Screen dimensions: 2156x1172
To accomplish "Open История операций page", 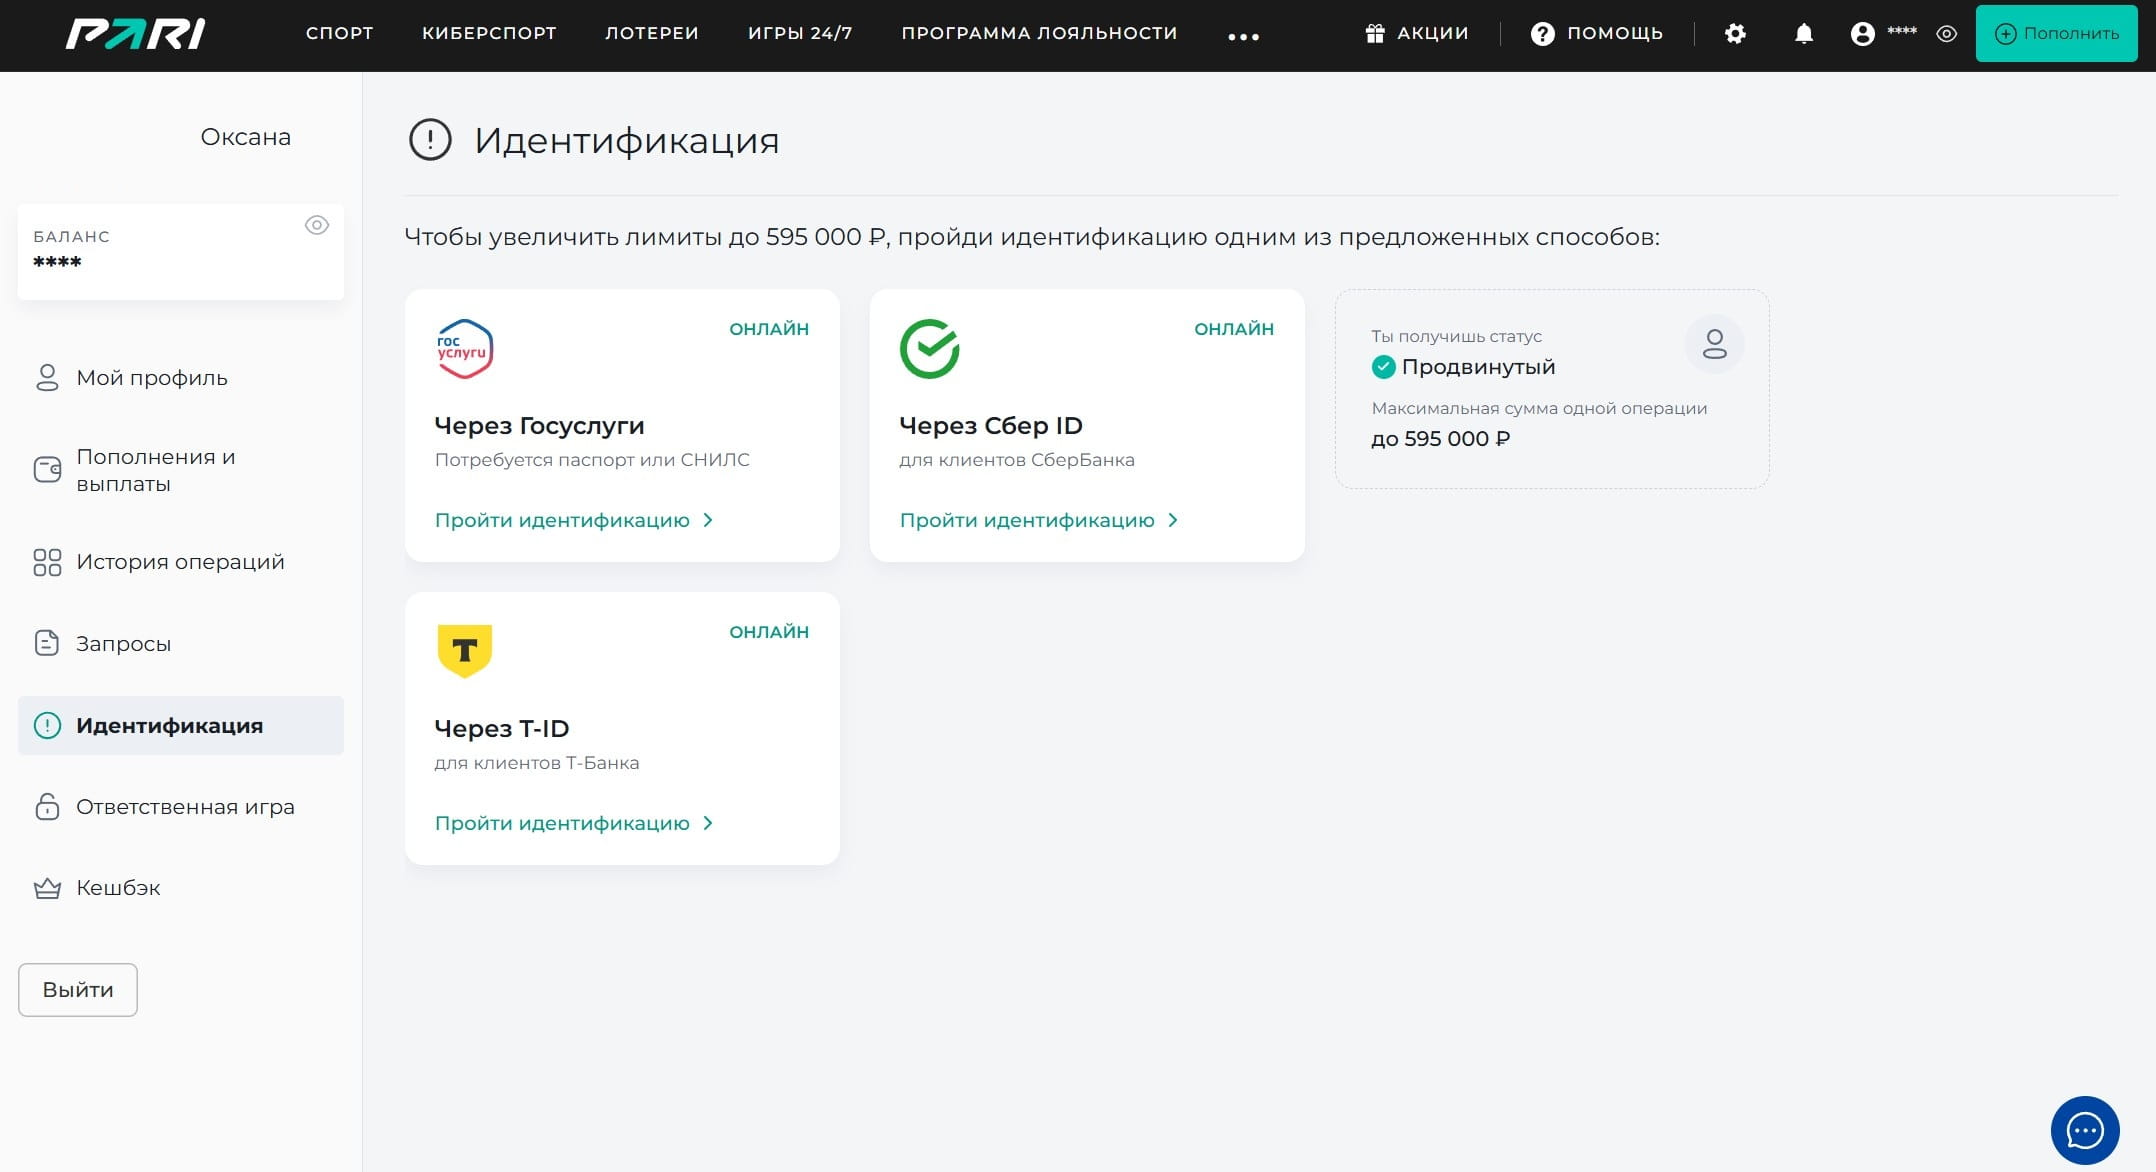I will (181, 562).
